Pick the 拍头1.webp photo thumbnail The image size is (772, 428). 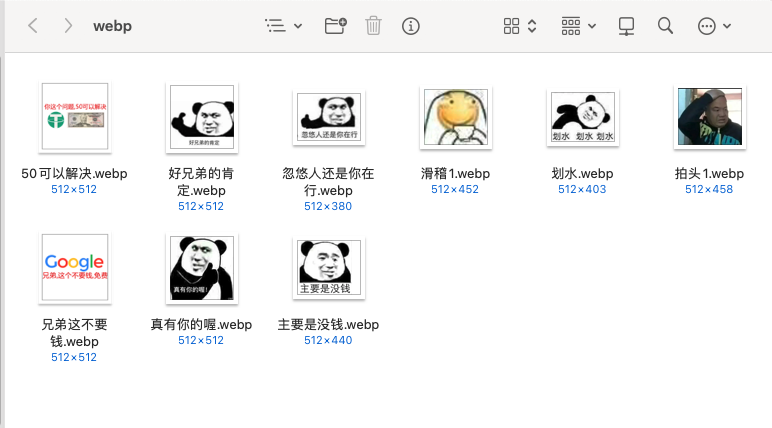click(709, 118)
